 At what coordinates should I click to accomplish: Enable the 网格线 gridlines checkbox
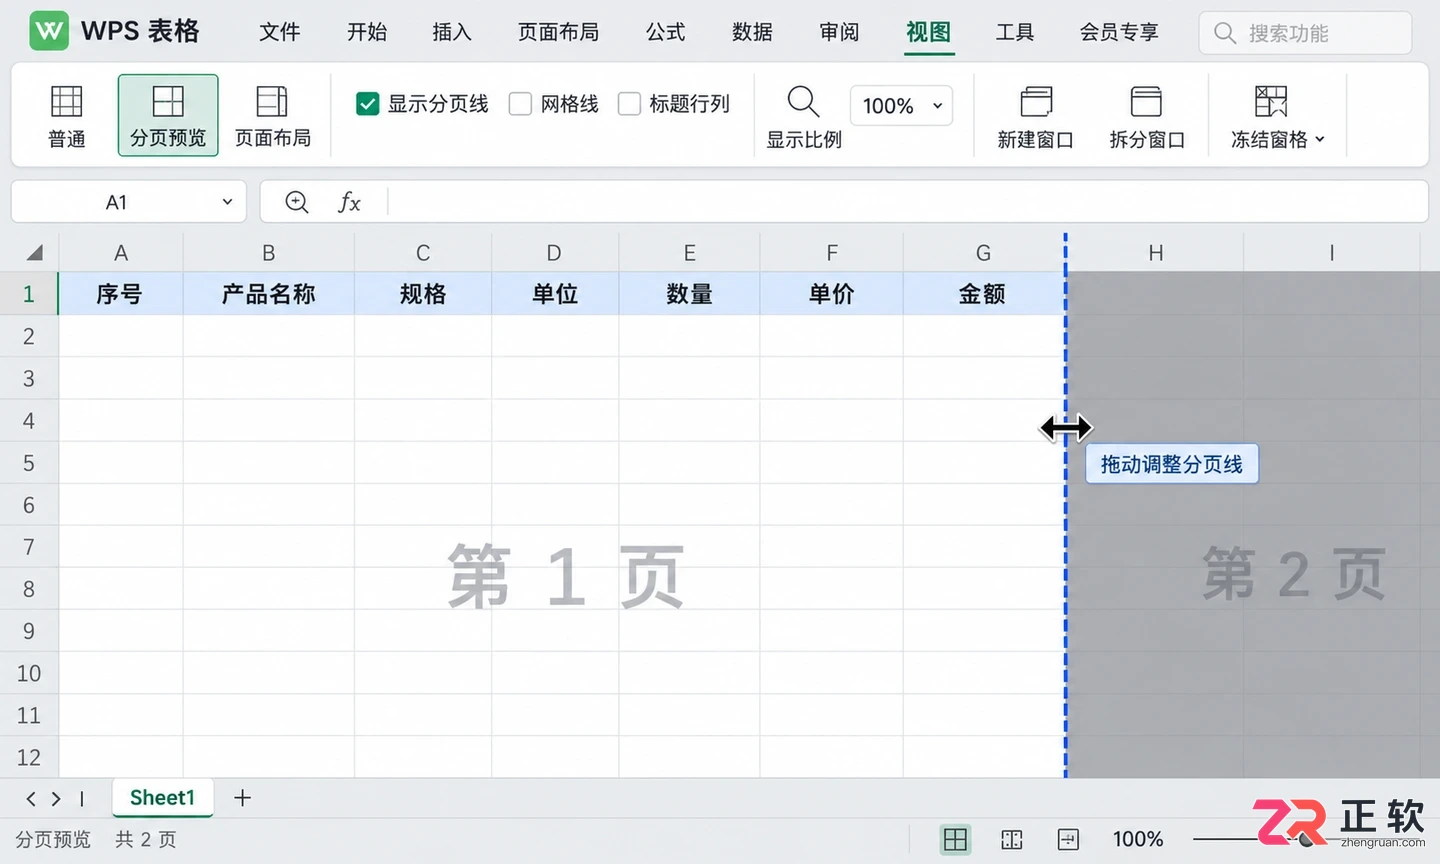[x=520, y=104]
